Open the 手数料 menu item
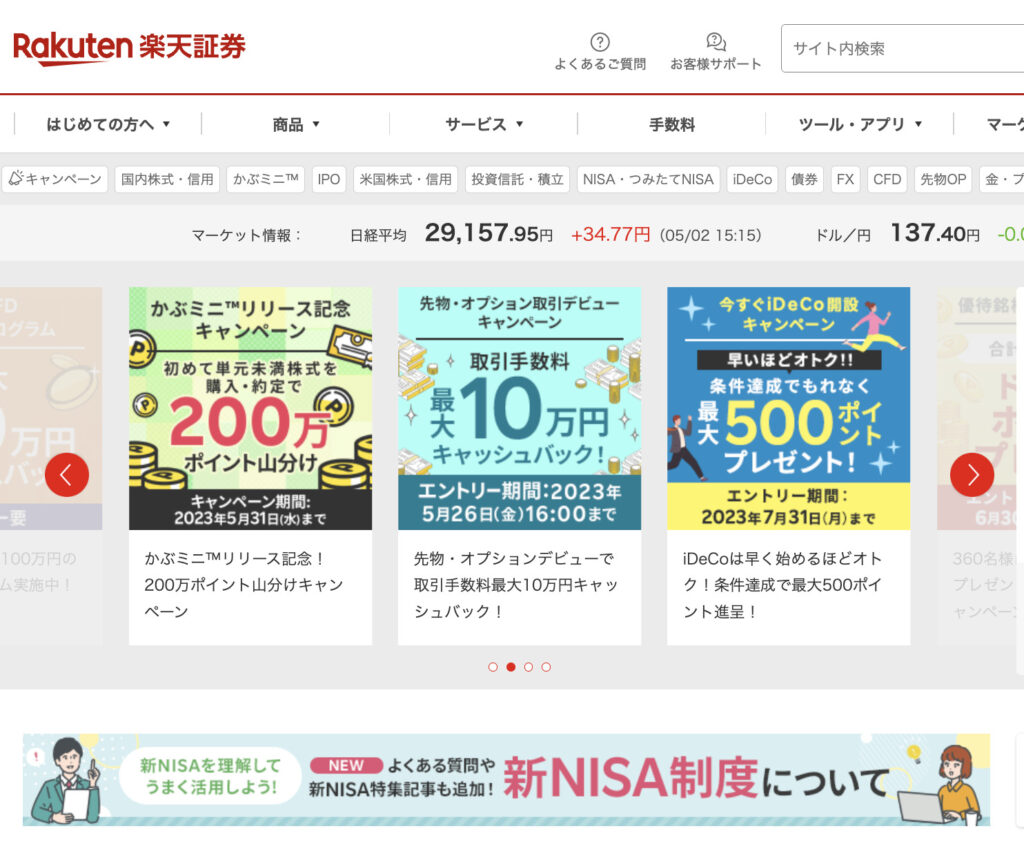Image resolution: width=1024 pixels, height=842 pixels. [671, 124]
